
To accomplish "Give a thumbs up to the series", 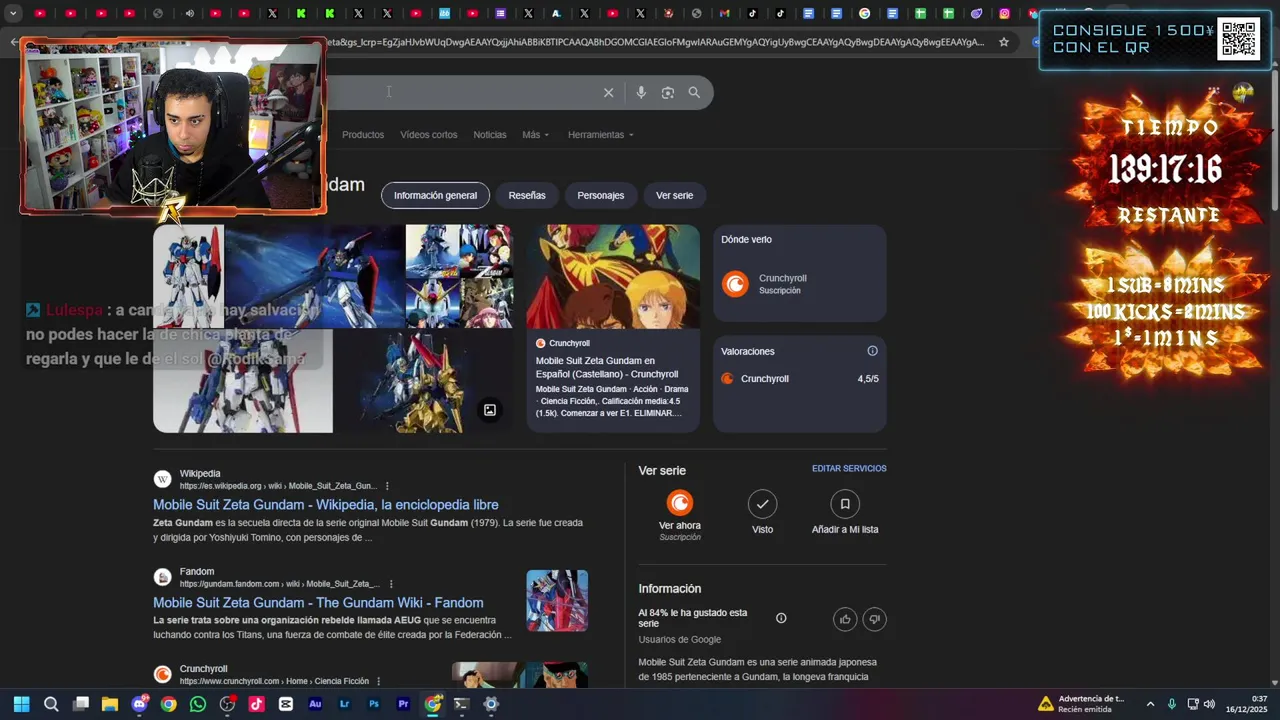I will pyautogui.click(x=845, y=619).
